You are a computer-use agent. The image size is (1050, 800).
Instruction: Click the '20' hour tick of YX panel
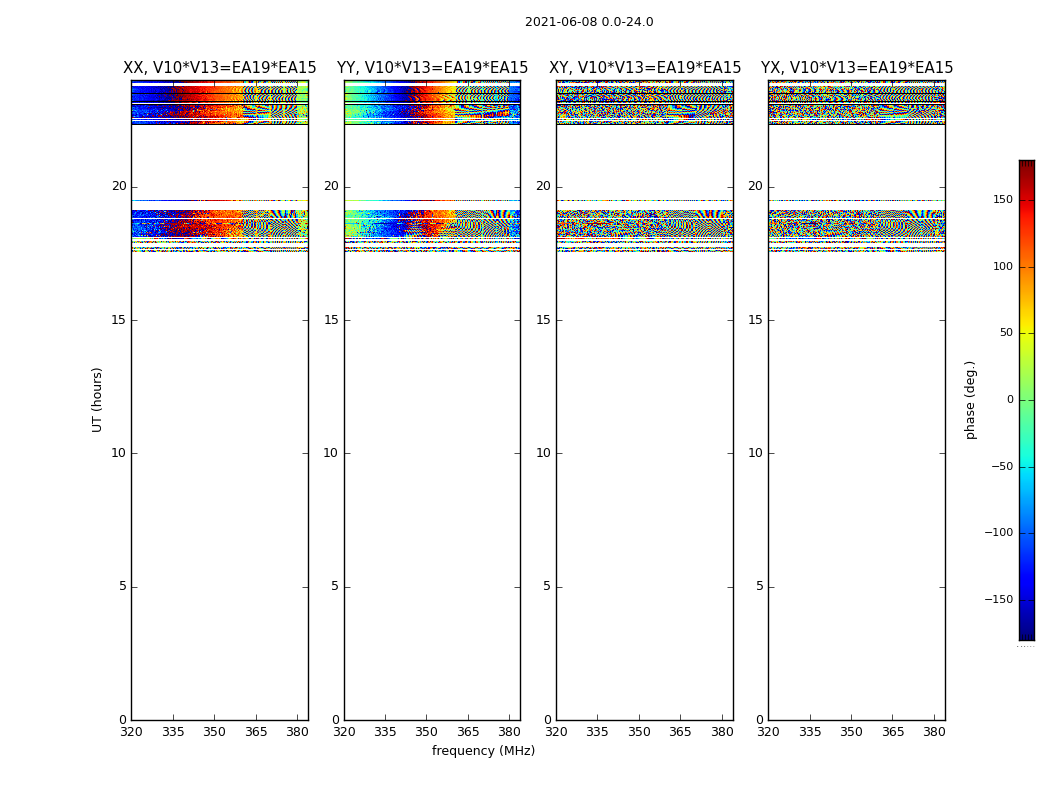(756, 186)
